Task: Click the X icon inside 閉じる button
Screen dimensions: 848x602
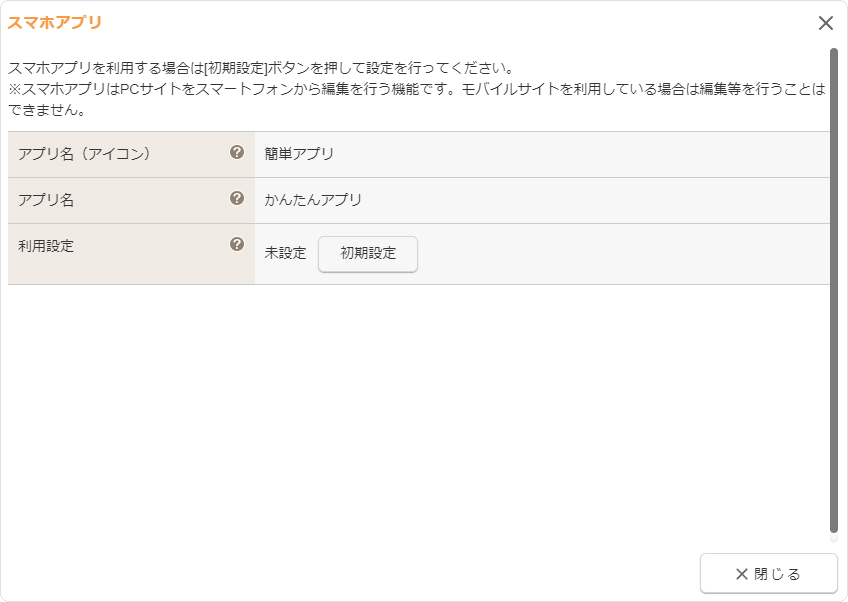Action: [x=741, y=574]
